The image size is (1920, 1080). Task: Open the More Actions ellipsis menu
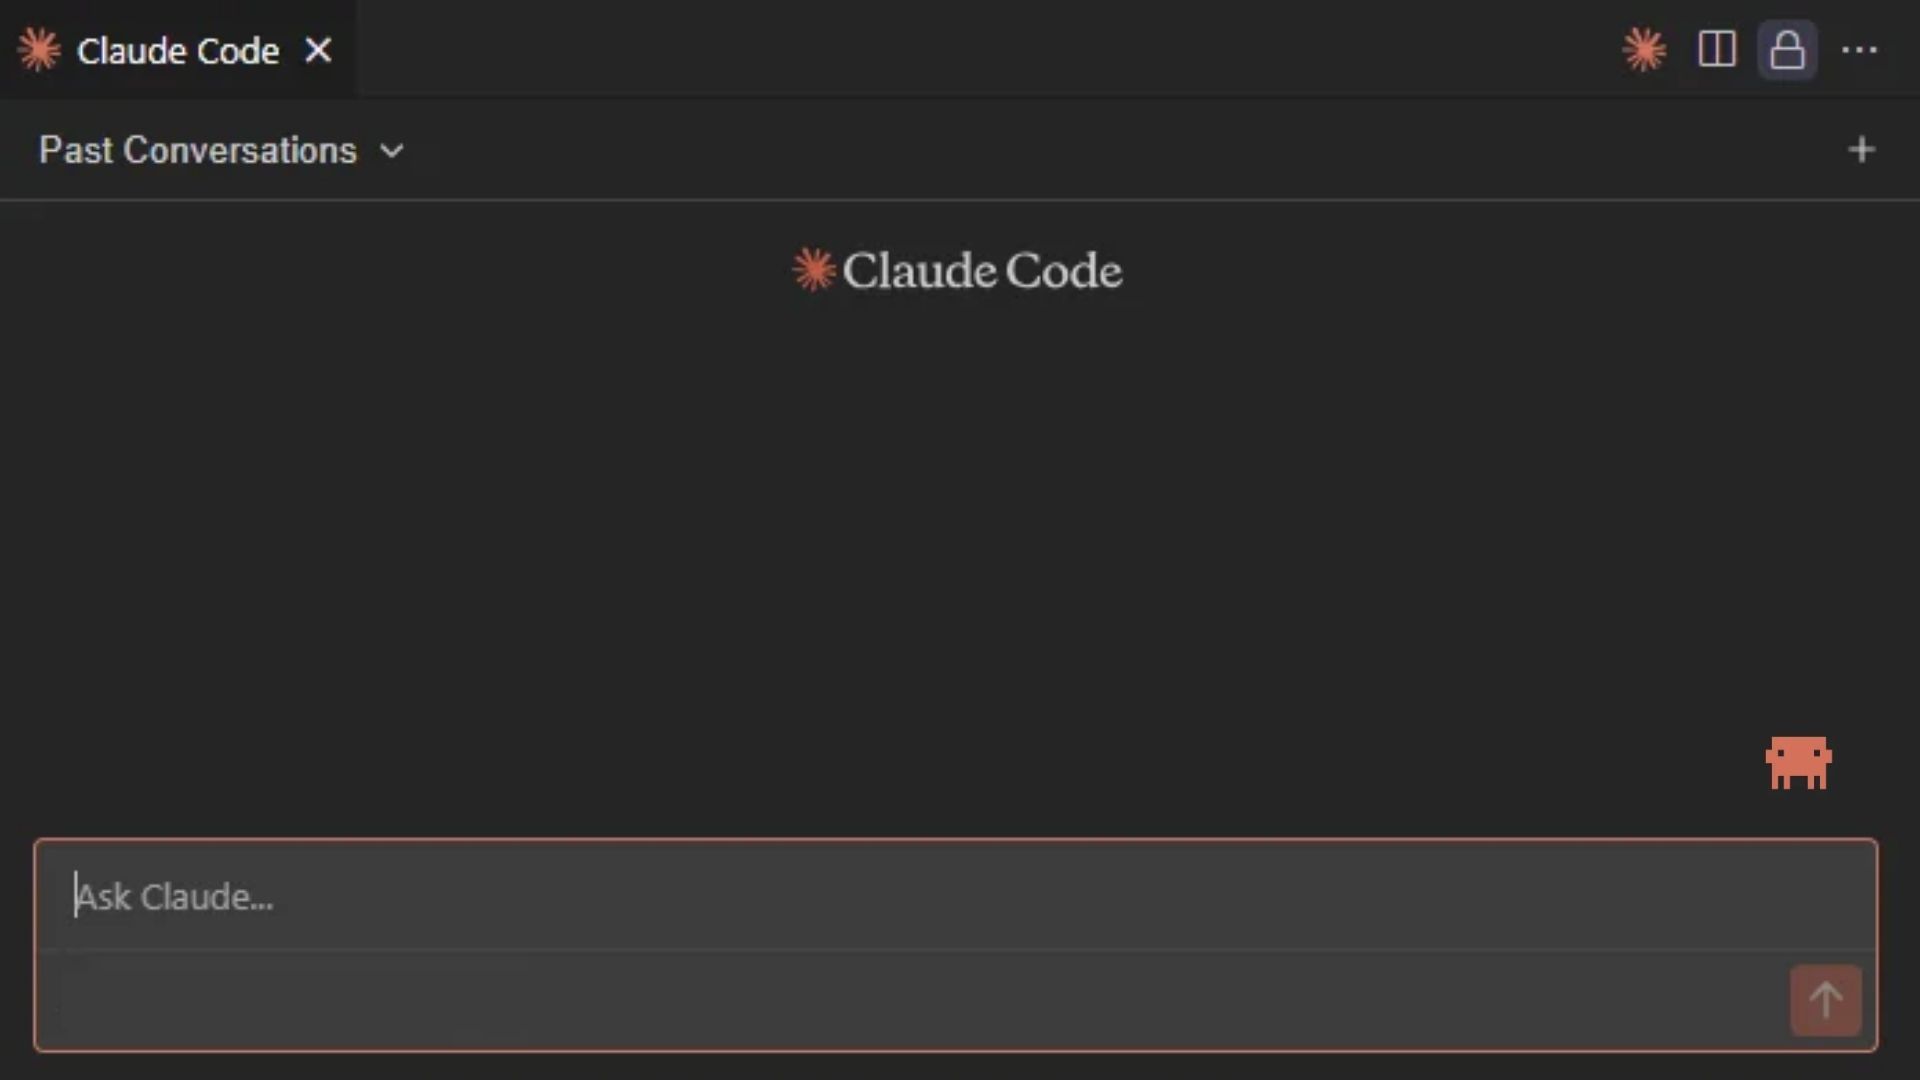point(1860,50)
